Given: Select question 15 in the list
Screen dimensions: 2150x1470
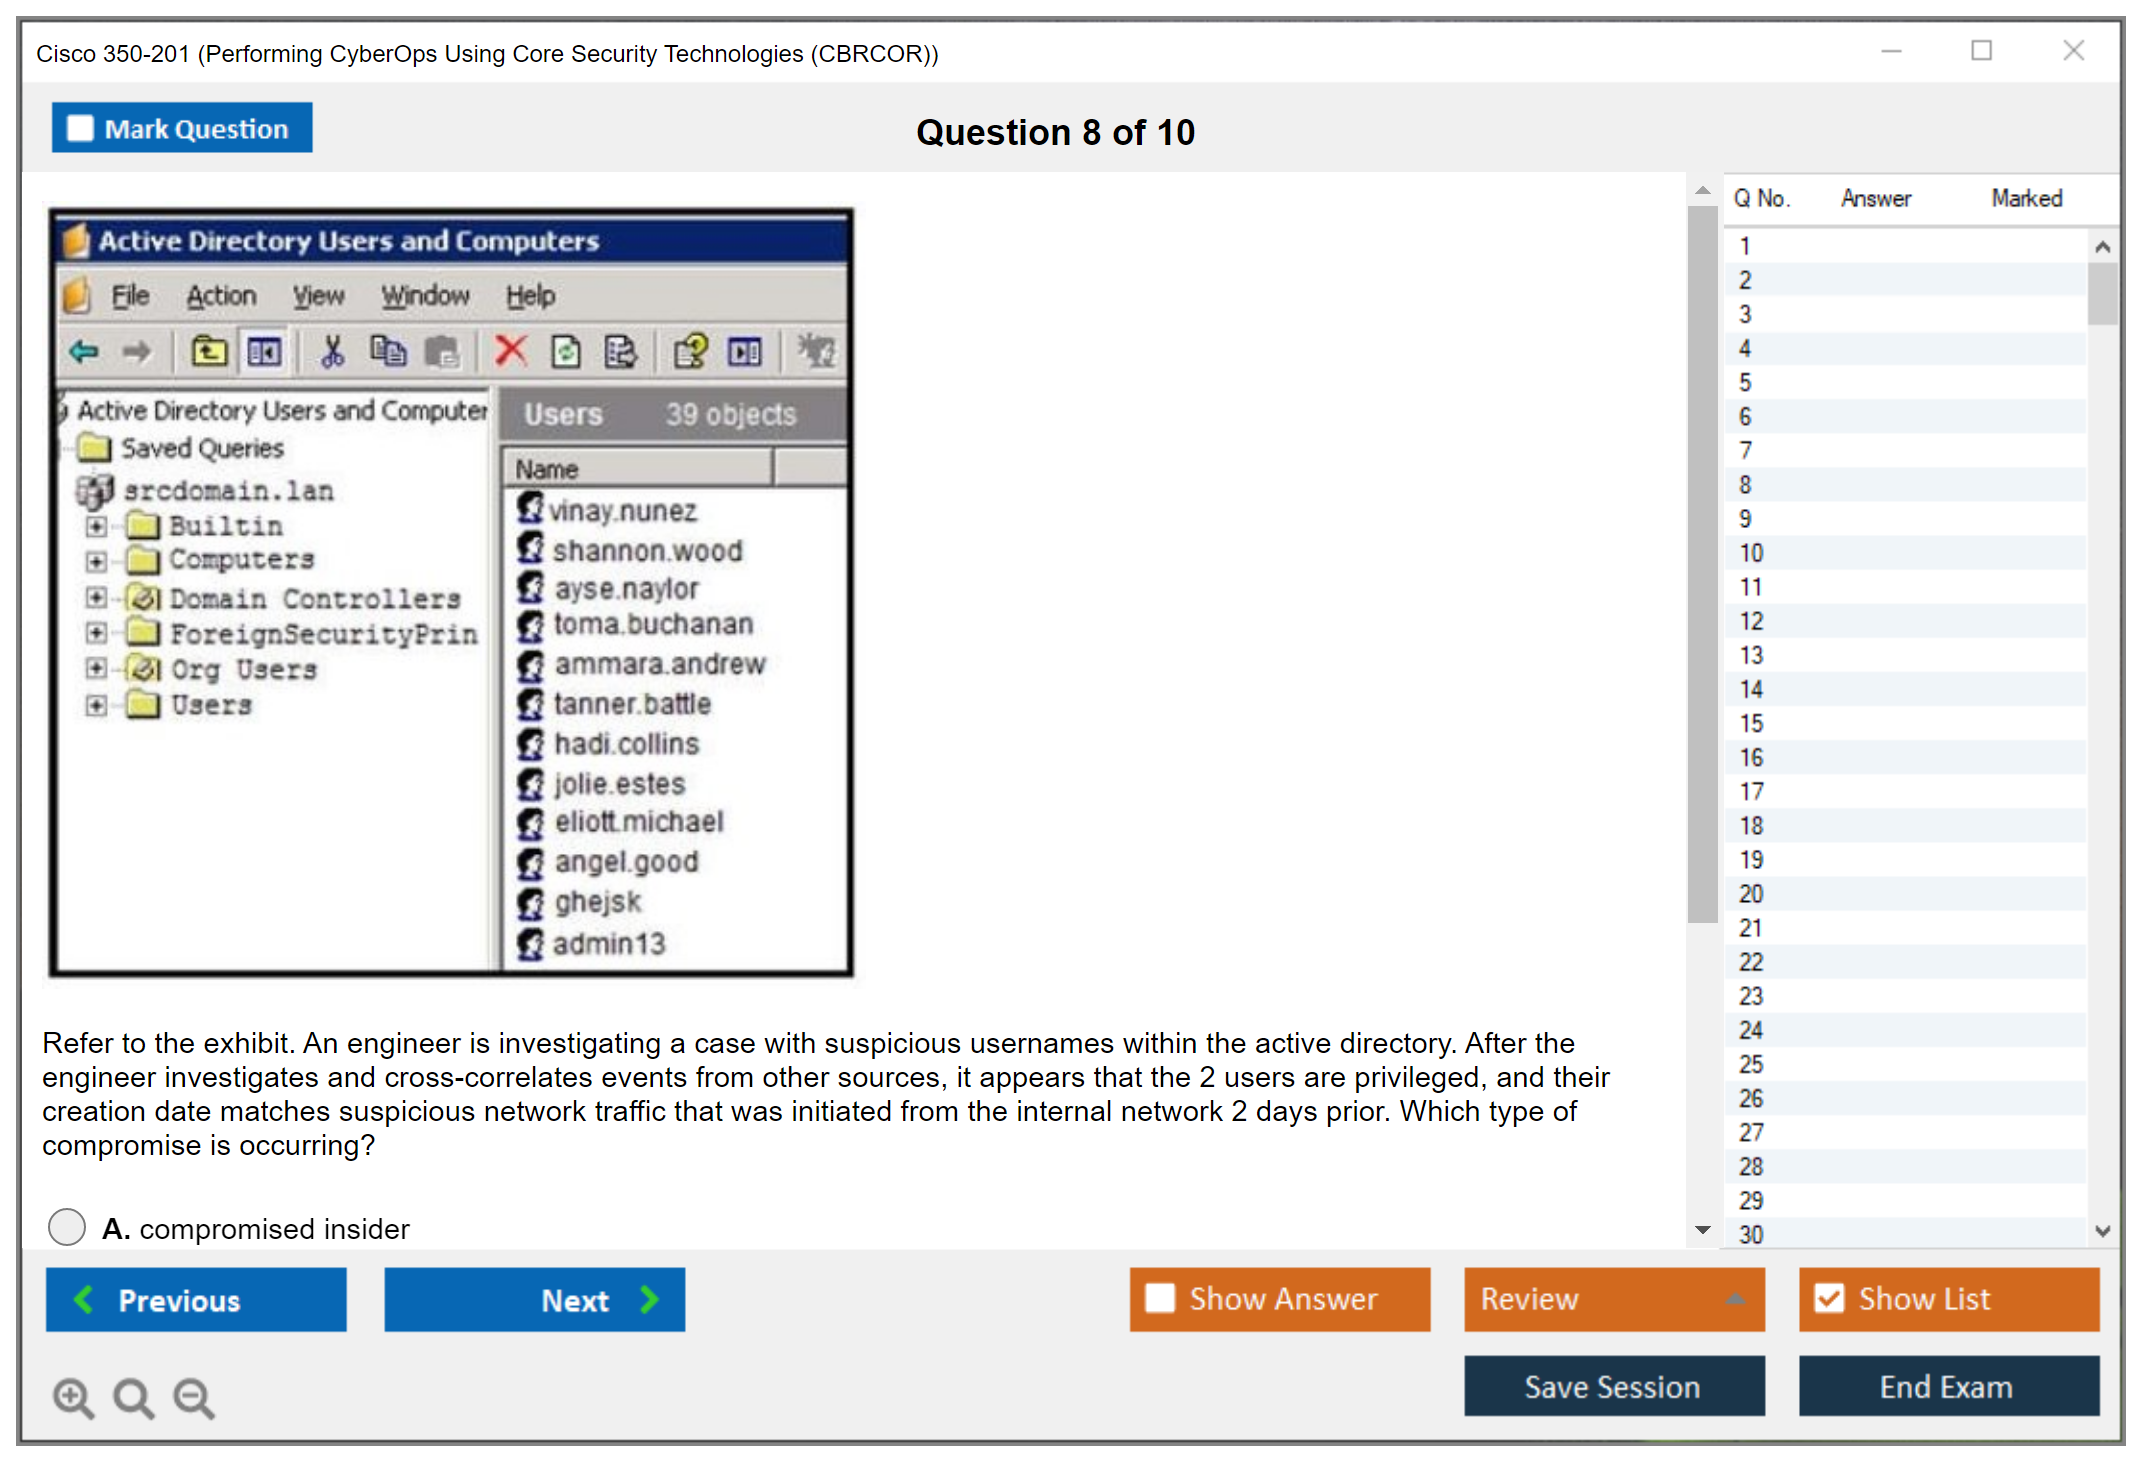Looking at the screenshot, I should click(1751, 723).
